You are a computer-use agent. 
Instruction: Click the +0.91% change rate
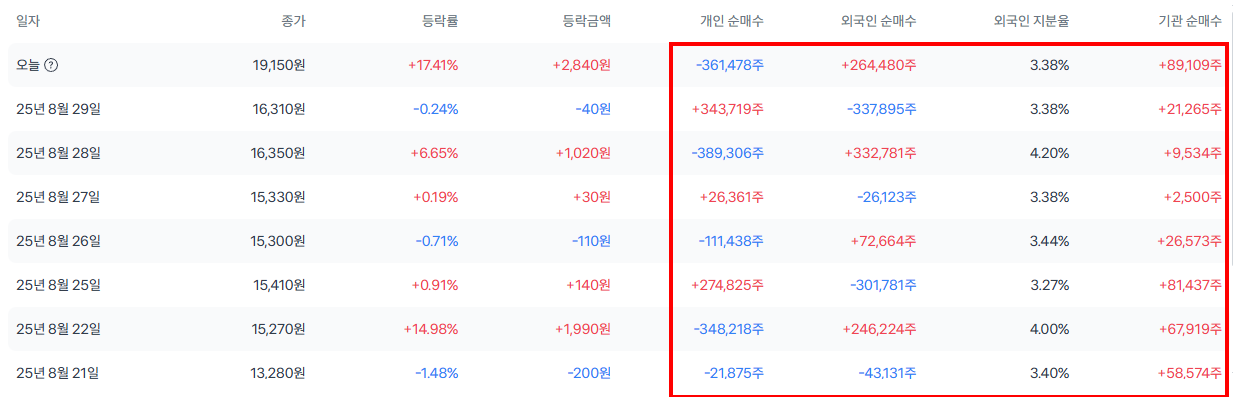click(436, 285)
